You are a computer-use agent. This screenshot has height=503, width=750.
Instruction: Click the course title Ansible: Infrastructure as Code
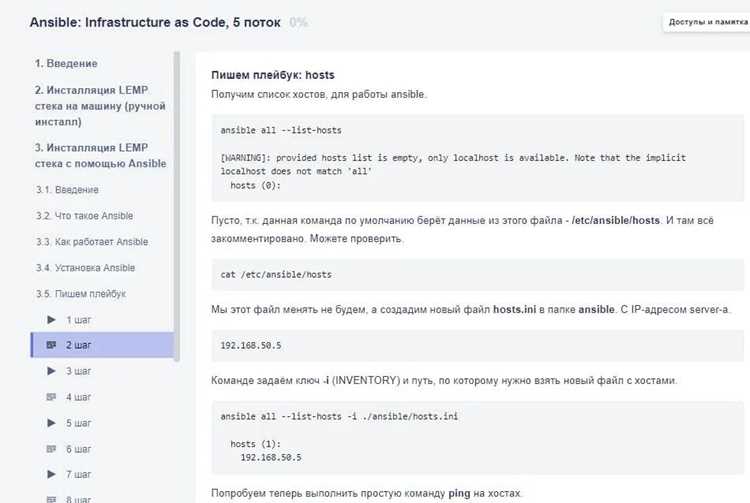[155, 22]
